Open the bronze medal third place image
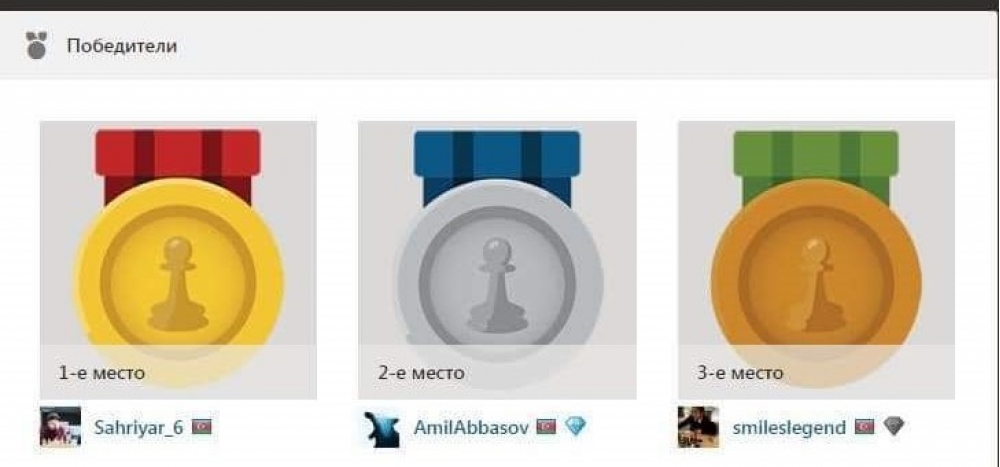The image size is (1000, 467). tap(816, 260)
